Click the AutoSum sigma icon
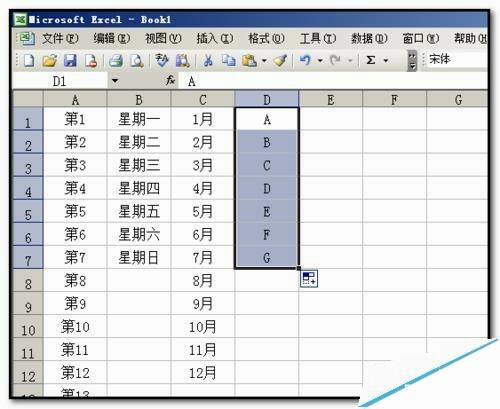Screen dimensions: 500x409 (x=371, y=60)
